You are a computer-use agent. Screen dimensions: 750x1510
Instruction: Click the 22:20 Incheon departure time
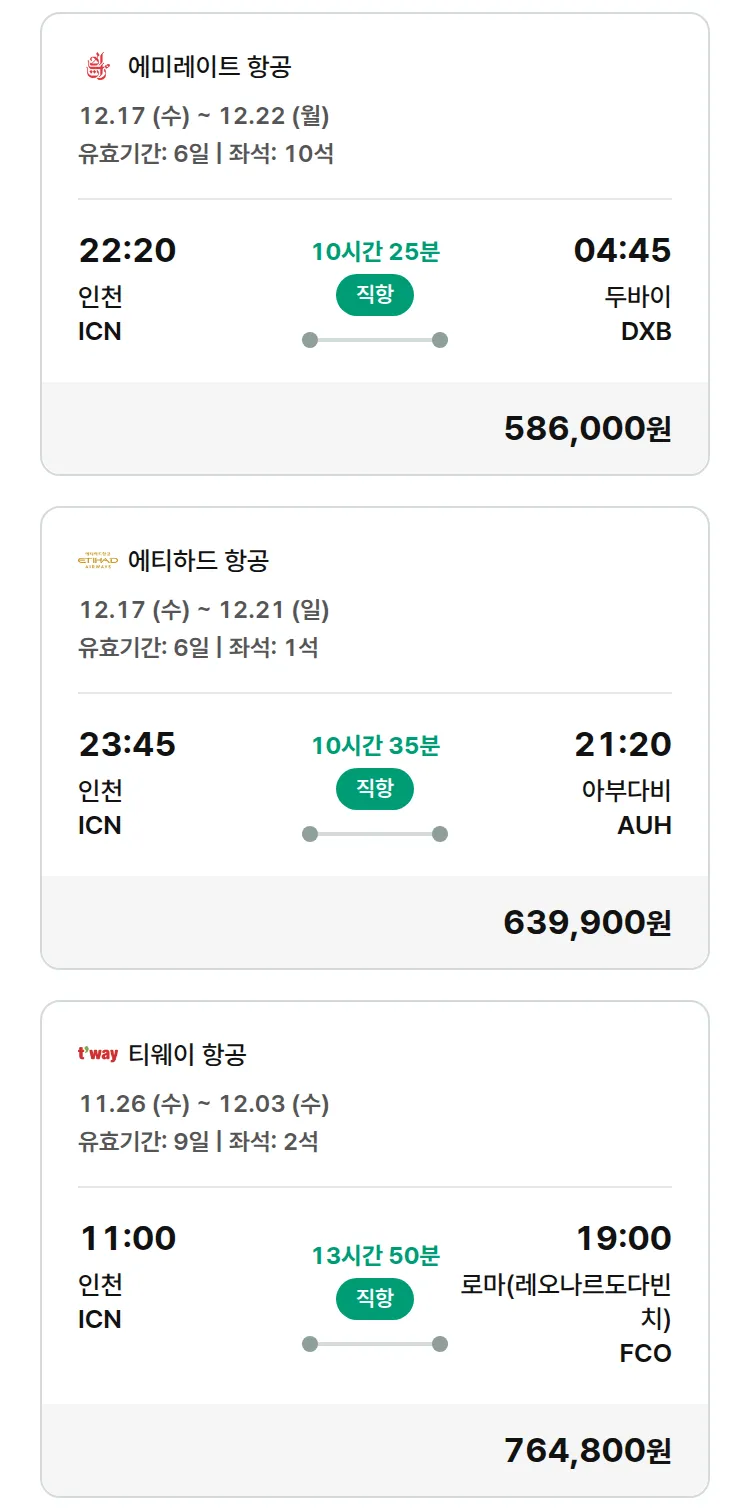click(127, 250)
